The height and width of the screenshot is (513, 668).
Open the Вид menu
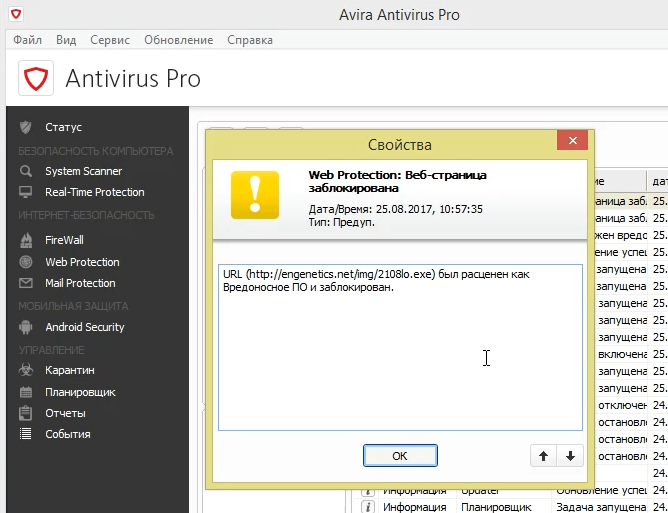[x=66, y=40]
